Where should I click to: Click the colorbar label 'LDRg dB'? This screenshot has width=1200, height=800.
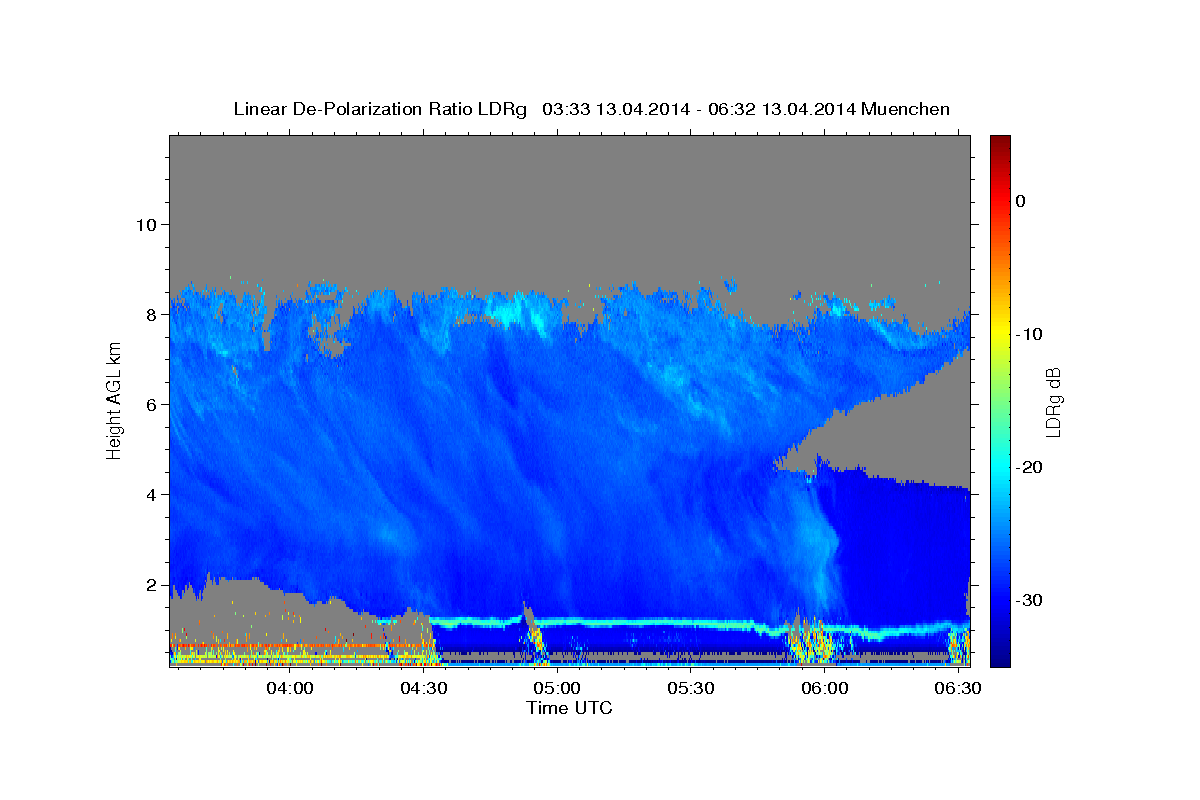click(1053, 401)
